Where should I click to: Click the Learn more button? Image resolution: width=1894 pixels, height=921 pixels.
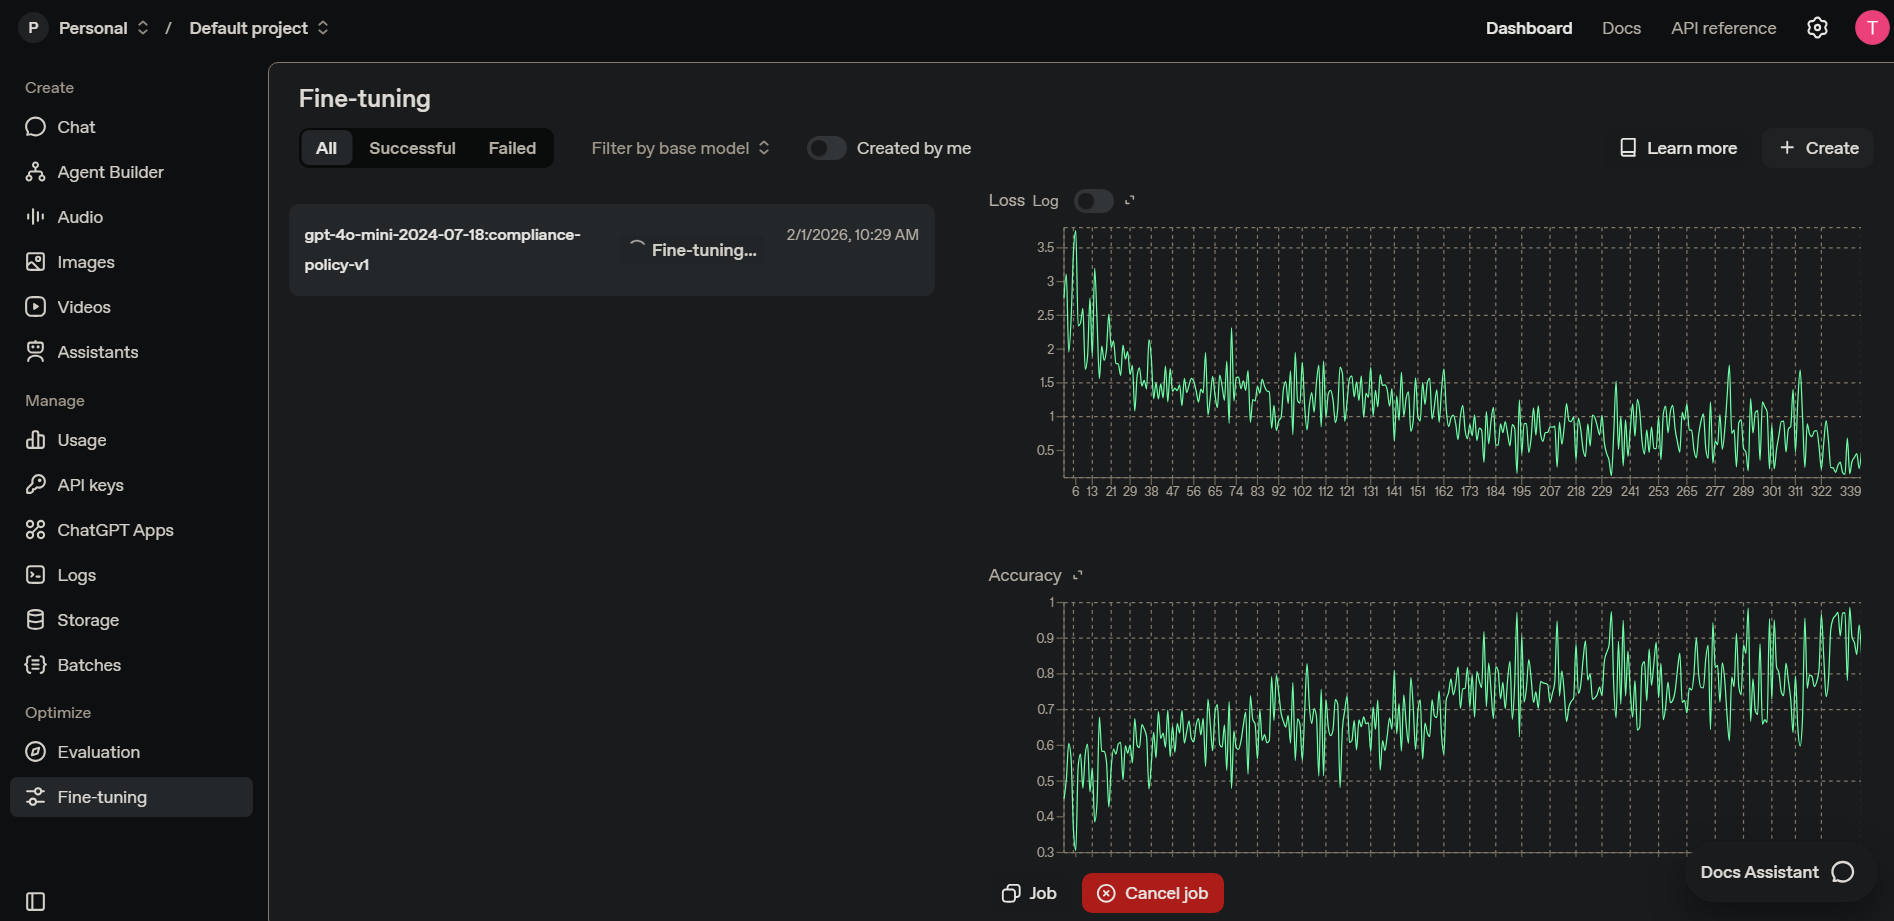[1679, 148]
